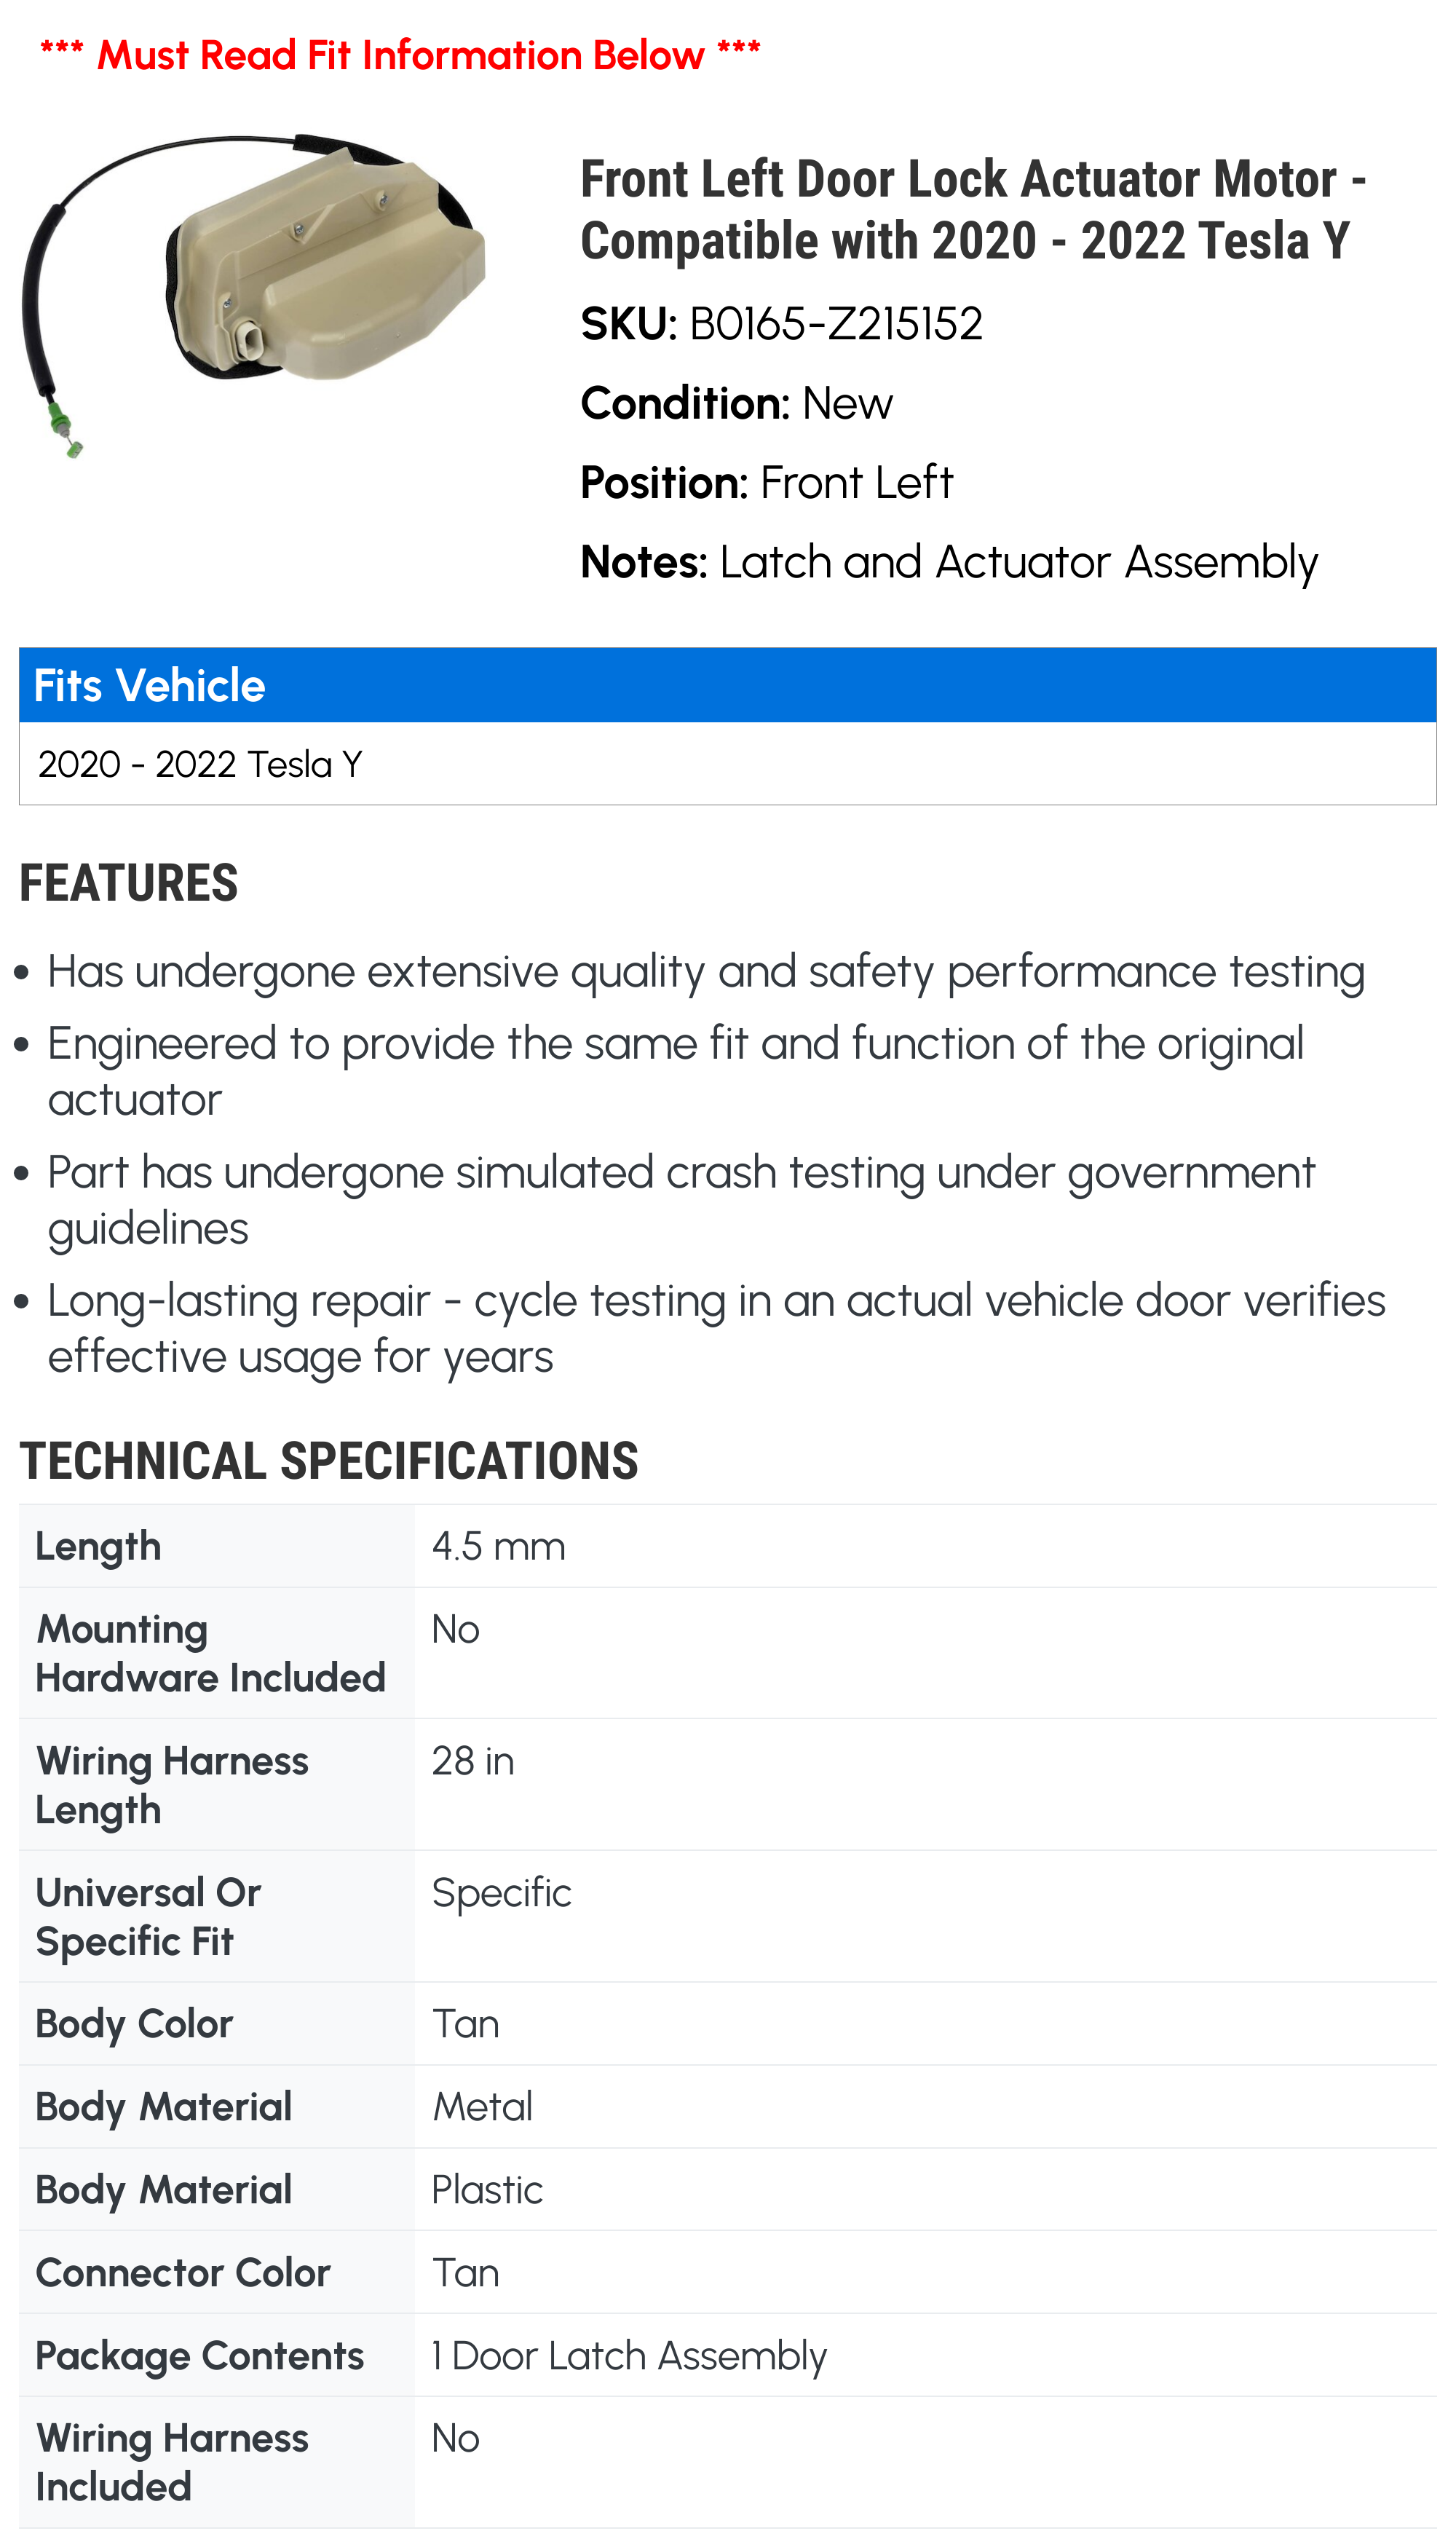This screenshot has width=1456, height=2547.
Task: Click the Package Contents 1 Door Latch Assembly row
Action: 727,2355
